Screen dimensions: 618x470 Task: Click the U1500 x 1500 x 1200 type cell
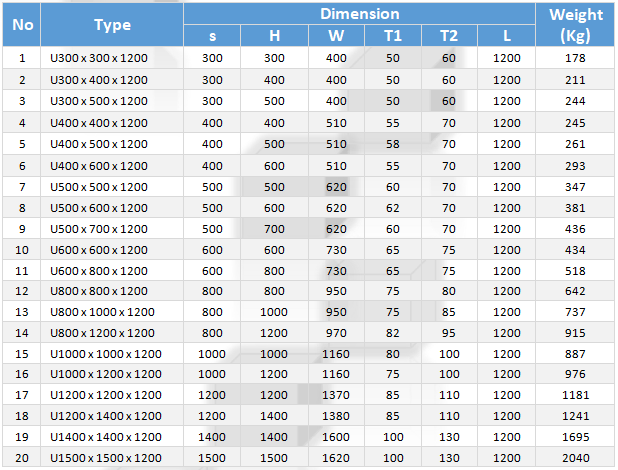[x=105, y=457]
